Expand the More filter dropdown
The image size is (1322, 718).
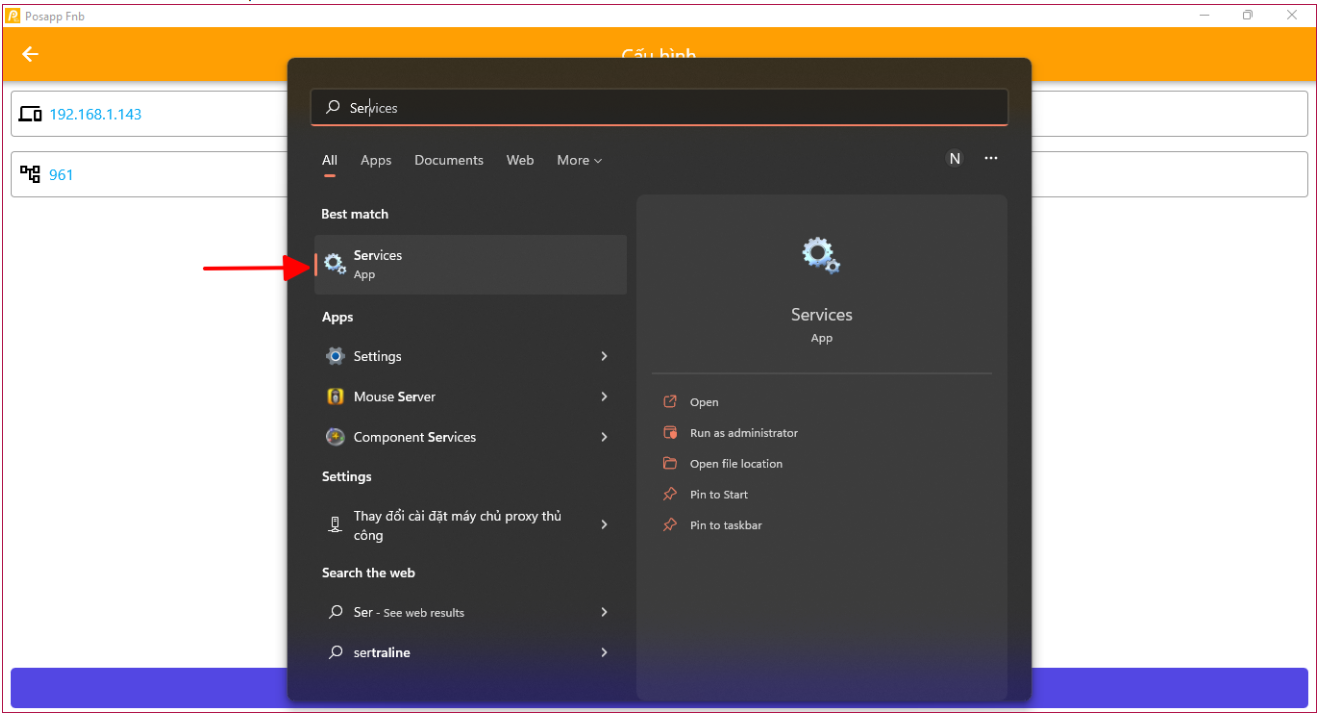click(579, 160)
